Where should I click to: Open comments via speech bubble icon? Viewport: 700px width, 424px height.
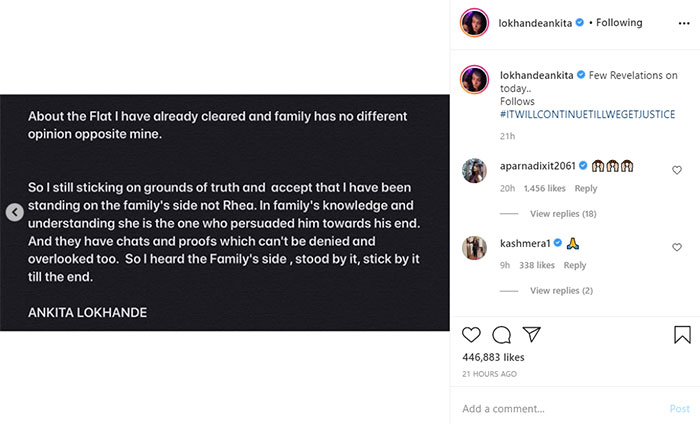502,335
